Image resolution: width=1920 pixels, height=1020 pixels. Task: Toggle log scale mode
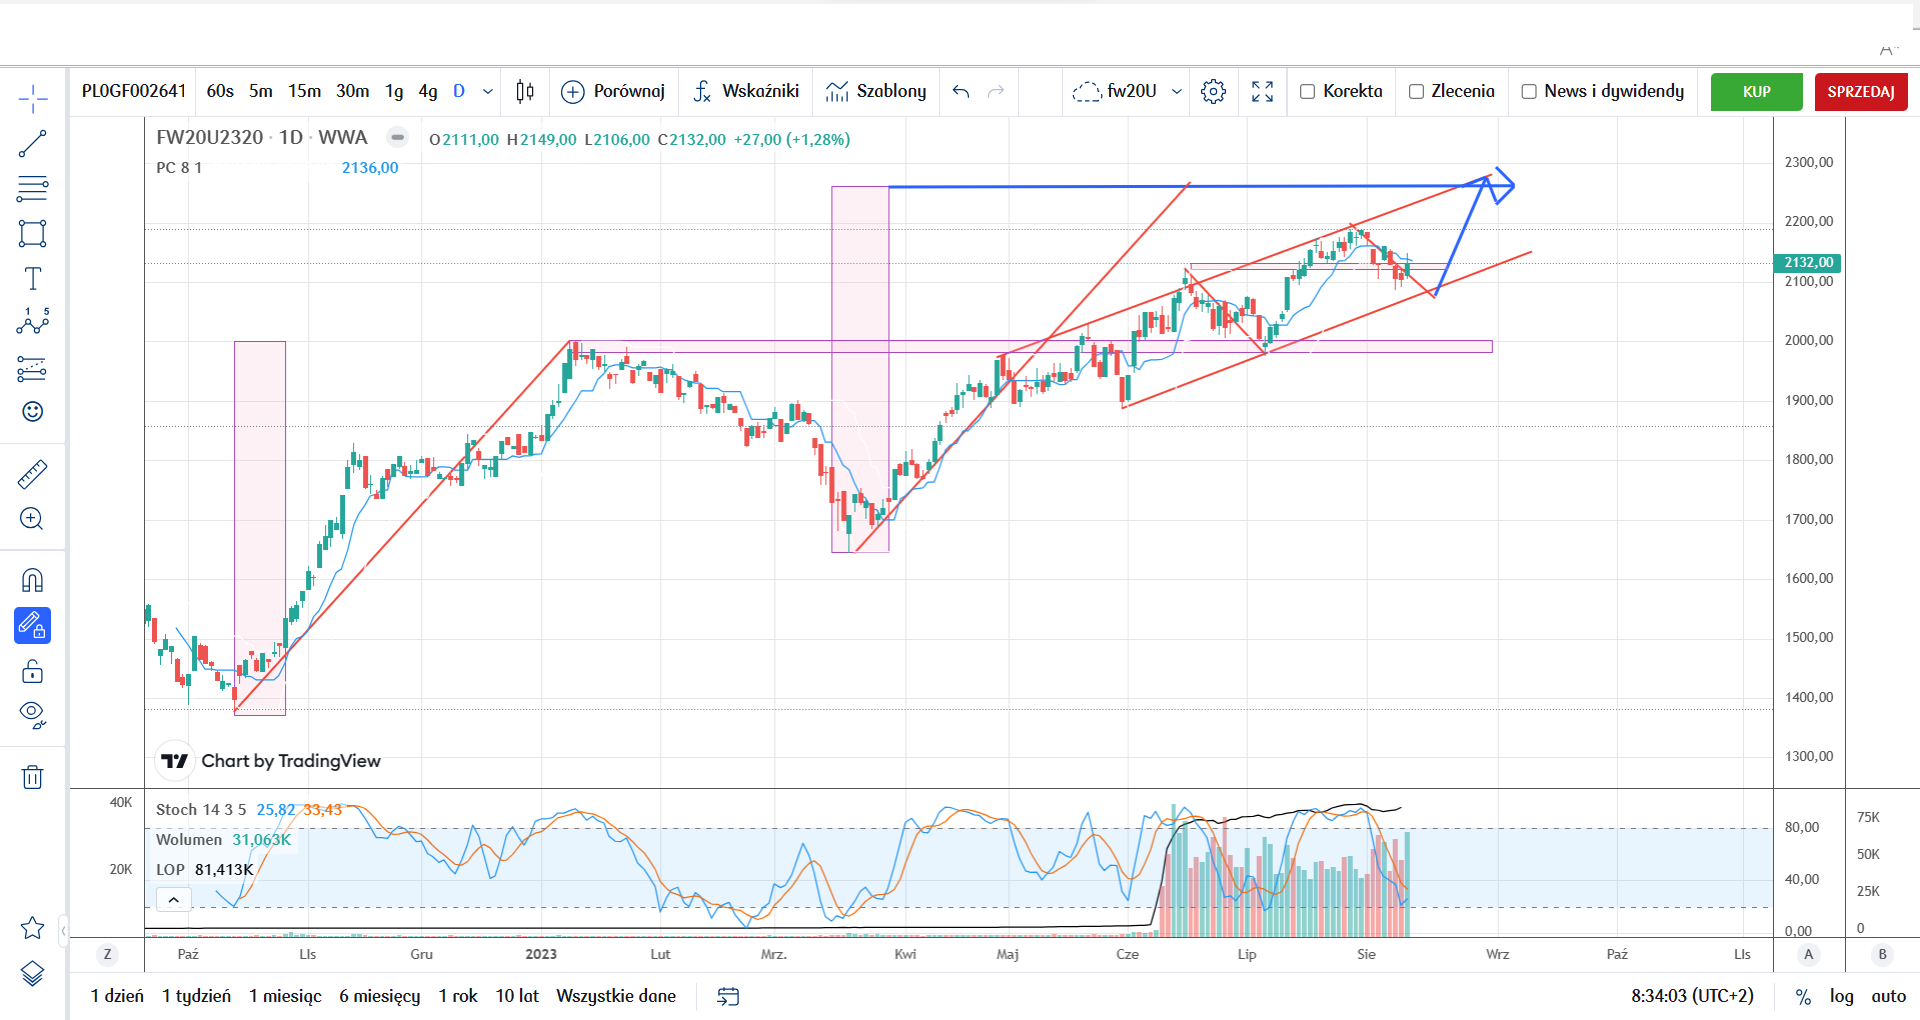click(1842, 996)
